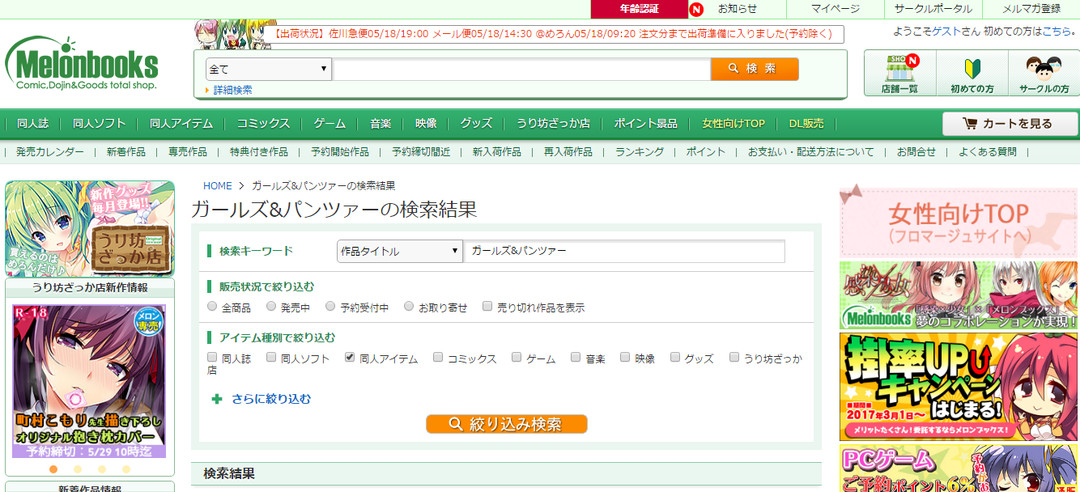
Task: Click the 初めての方 beginner icon
Action: (972, 73)
